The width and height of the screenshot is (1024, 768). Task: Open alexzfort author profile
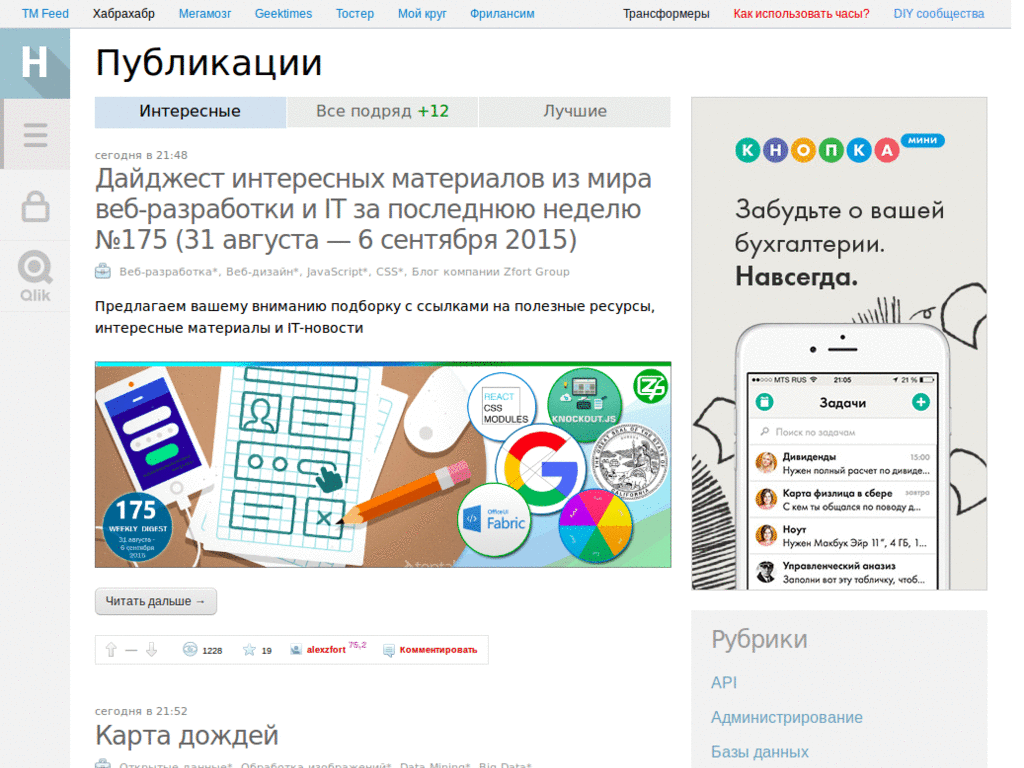(326, 650)
